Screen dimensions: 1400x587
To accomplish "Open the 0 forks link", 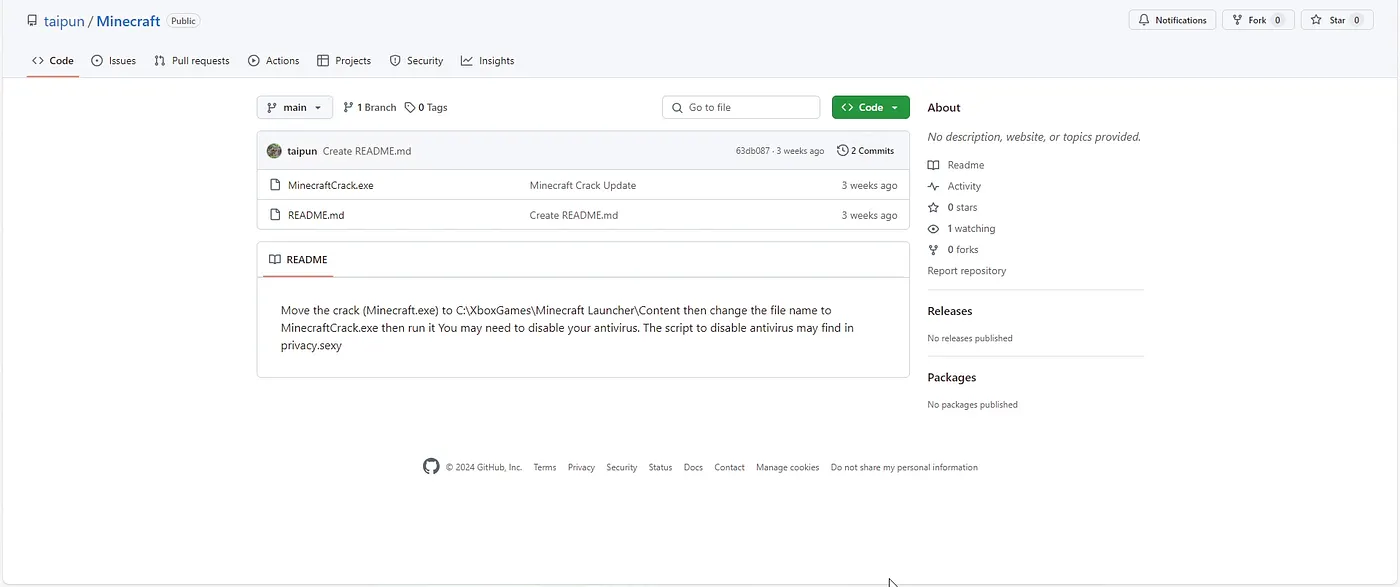I will (x=963, y=249).
